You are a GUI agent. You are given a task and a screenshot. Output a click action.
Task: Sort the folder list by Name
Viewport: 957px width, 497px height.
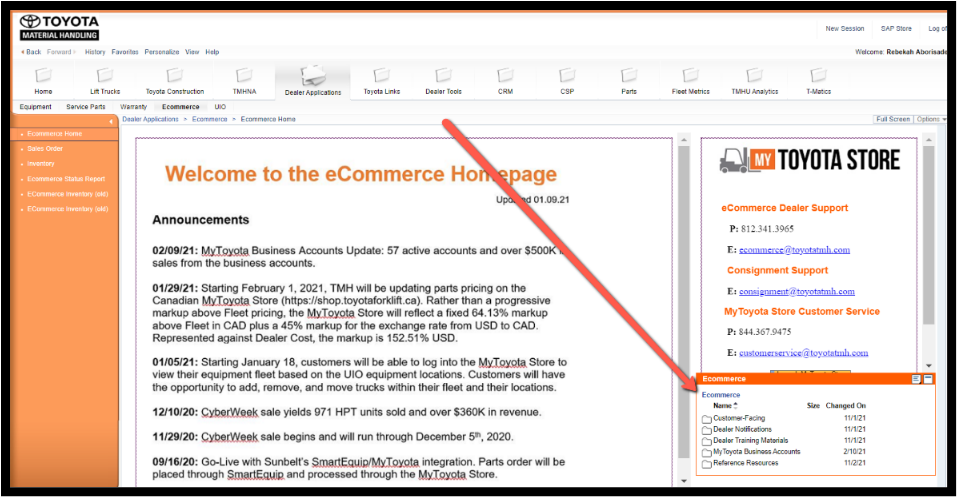click(x=725, y=405)
